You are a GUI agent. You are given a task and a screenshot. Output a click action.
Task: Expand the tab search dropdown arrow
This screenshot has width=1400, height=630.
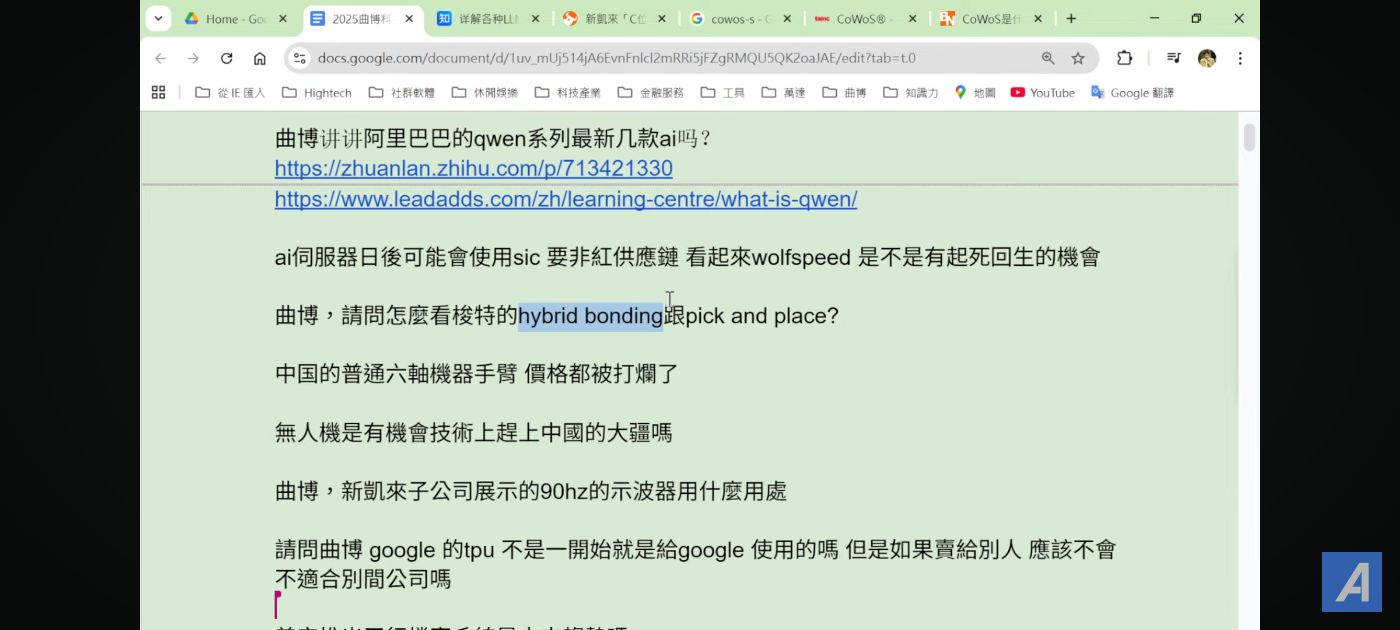[x=158, y=18]
